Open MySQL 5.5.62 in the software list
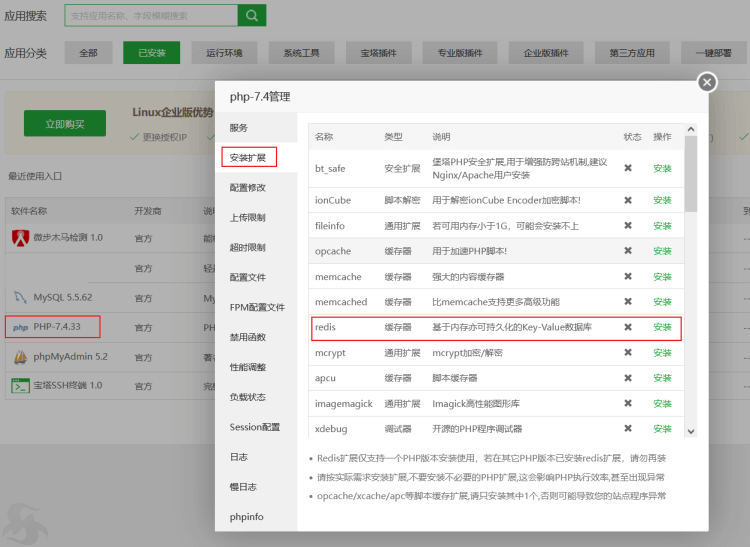 point(63,297)
